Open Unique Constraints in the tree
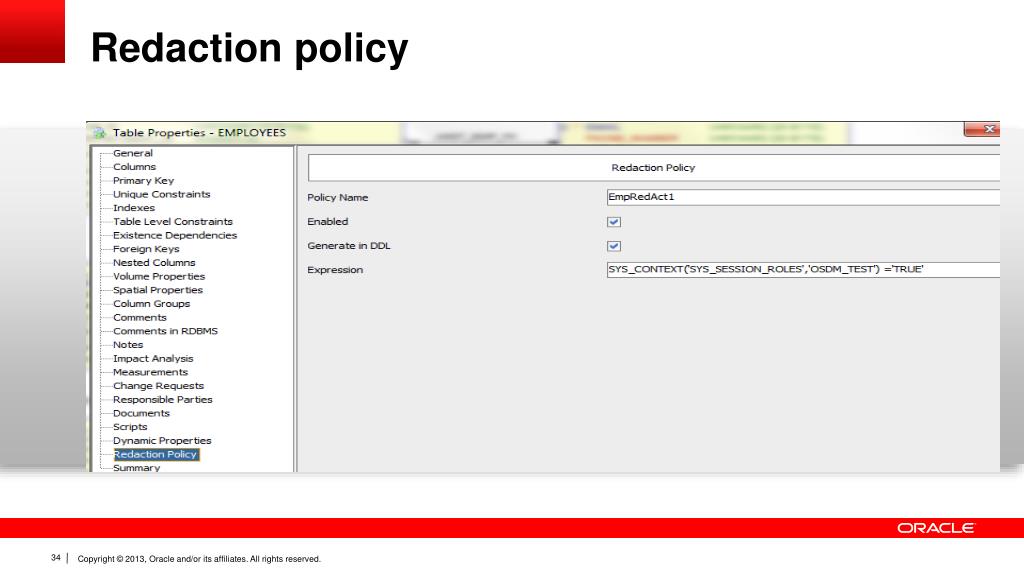This screenshot has width=1024, height=576. pos(161,194)
